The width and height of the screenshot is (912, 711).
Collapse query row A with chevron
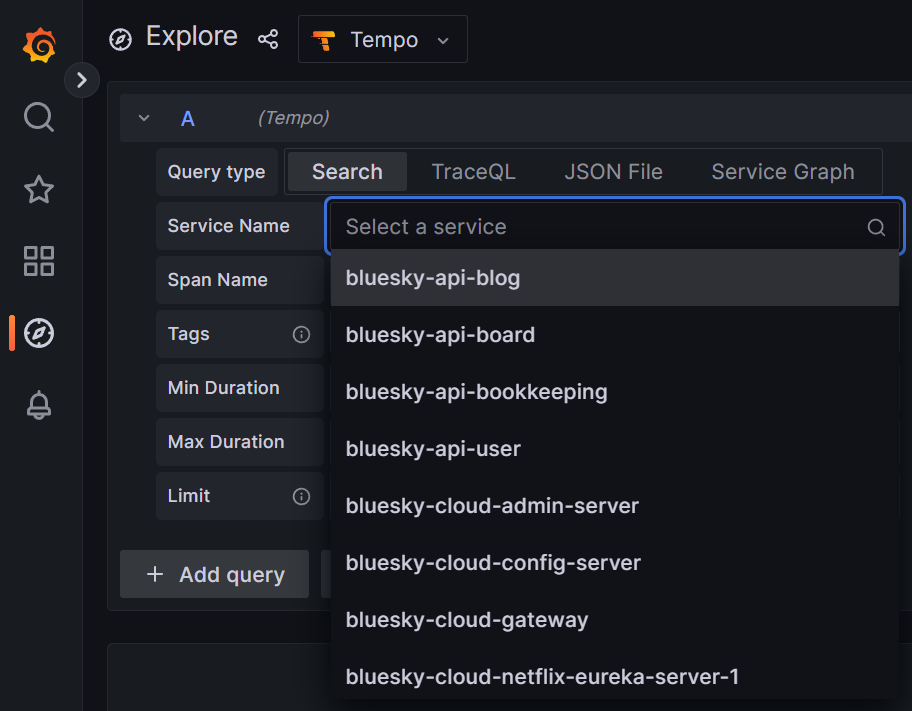click(144, 118)
